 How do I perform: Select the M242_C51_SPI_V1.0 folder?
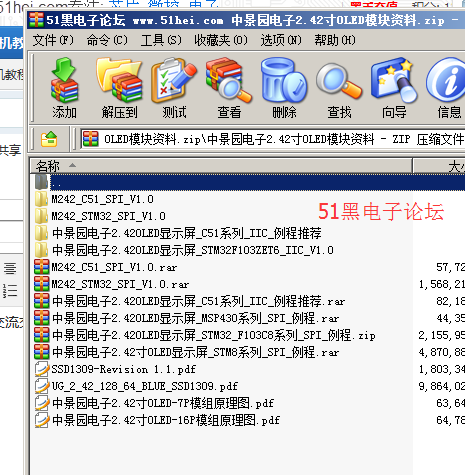[x=102, y=199]
